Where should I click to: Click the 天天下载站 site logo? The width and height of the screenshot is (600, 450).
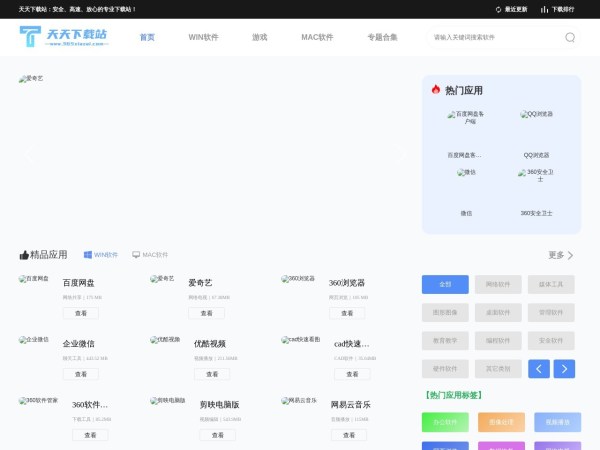point(64,38)
